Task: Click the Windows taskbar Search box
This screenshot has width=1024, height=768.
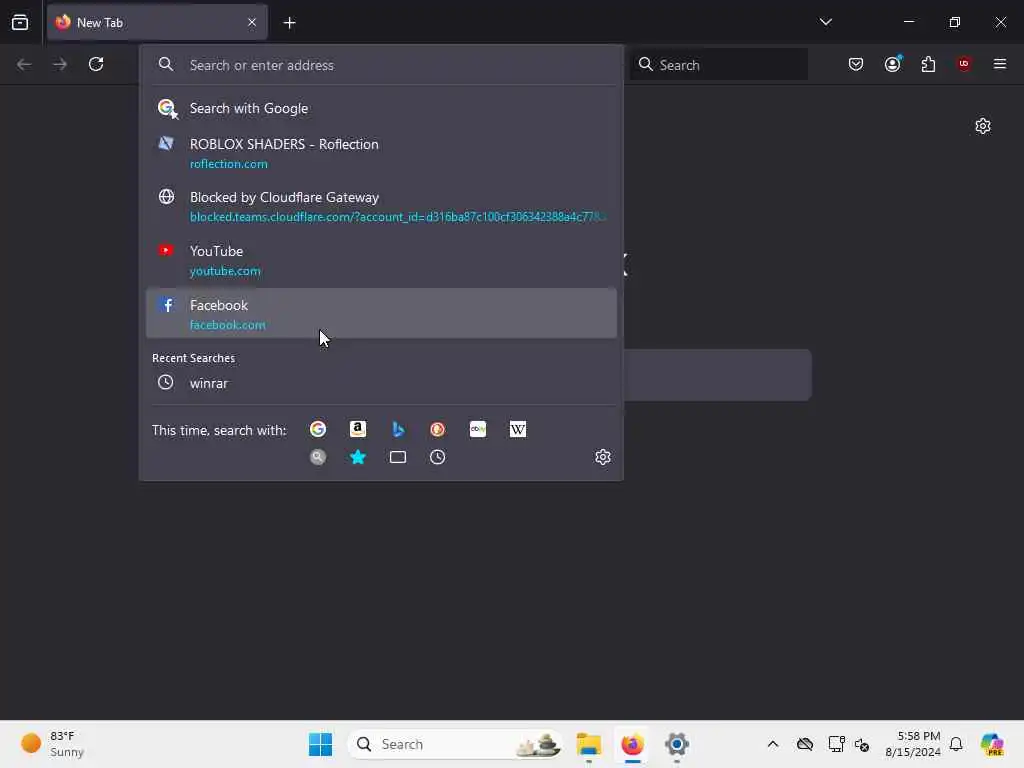Action: tap(455, 744)
